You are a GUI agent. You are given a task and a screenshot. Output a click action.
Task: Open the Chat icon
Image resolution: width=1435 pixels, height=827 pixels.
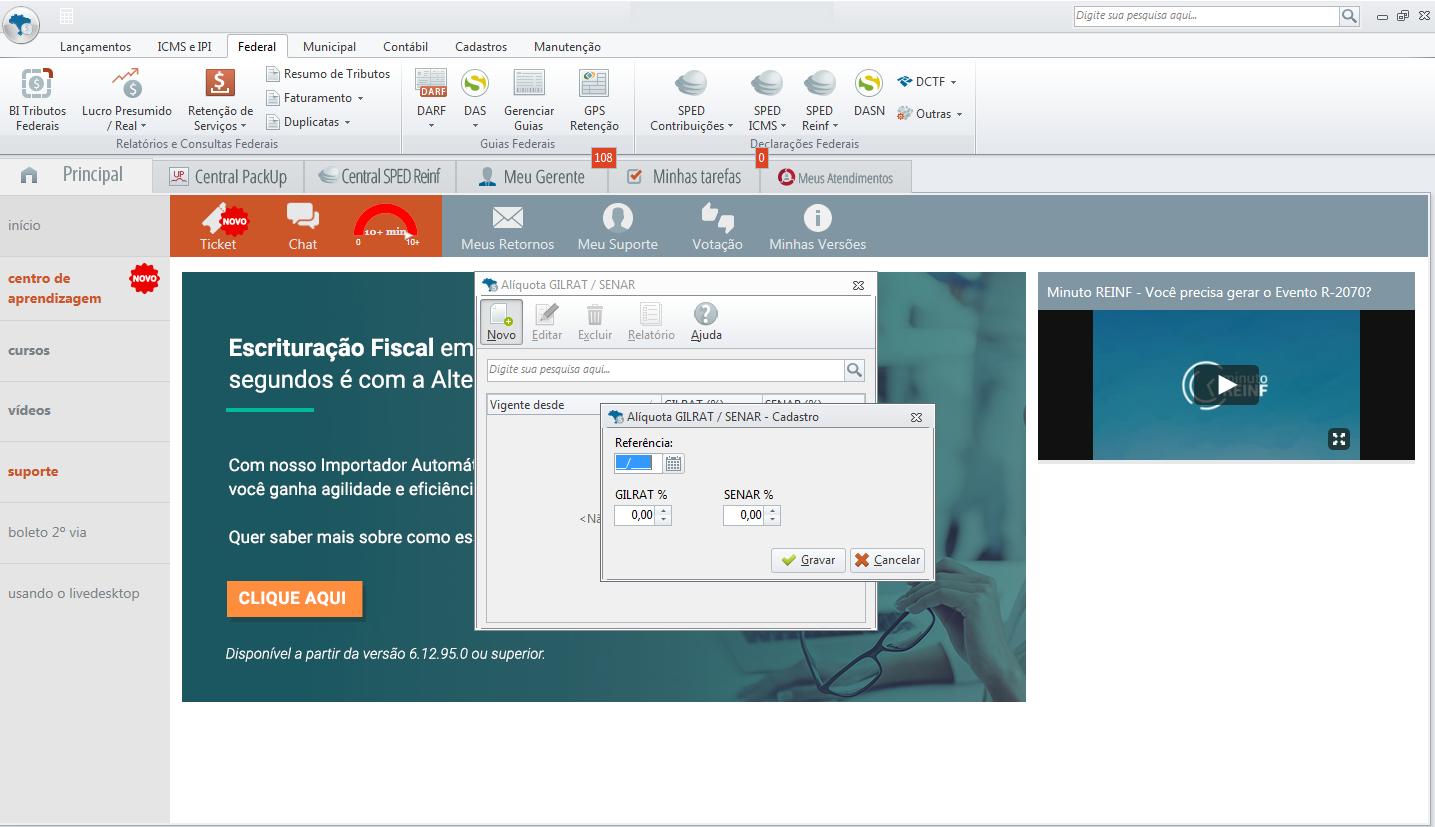[x=303, y=226]
